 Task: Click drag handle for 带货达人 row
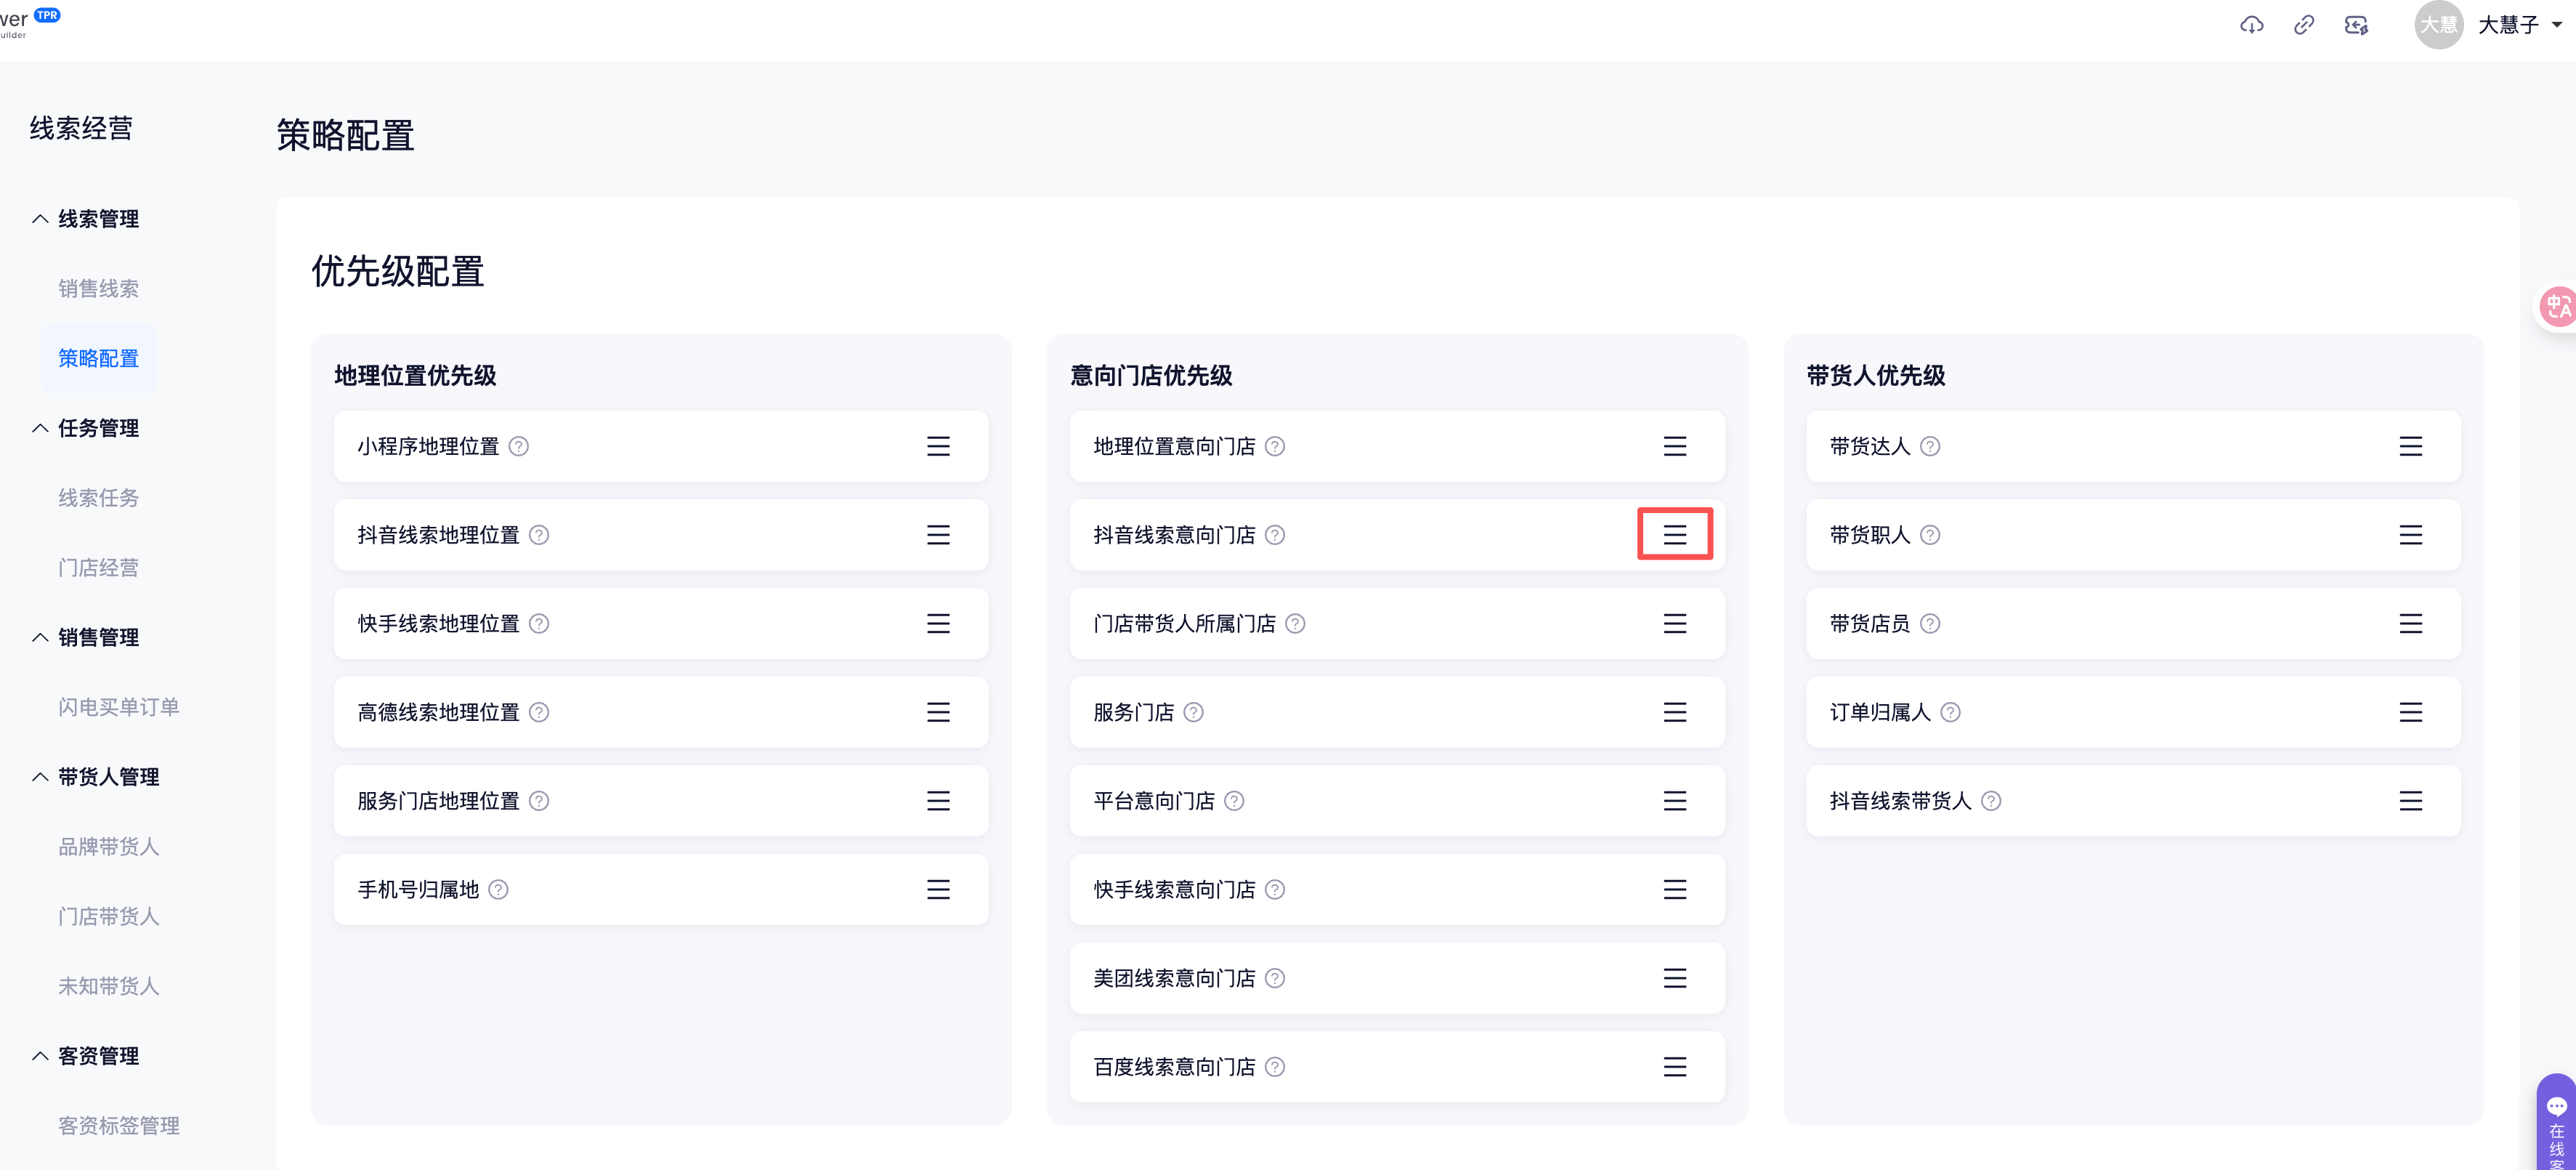click(x=2410, y=447)
